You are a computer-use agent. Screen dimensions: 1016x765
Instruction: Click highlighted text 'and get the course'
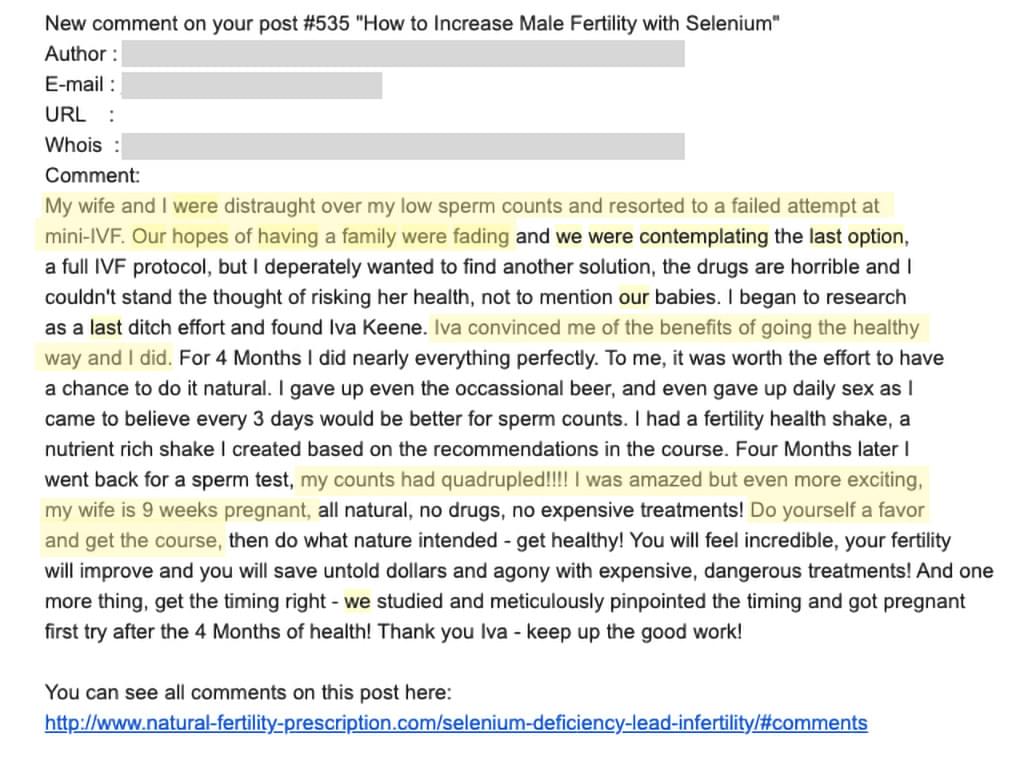(133, 541)
